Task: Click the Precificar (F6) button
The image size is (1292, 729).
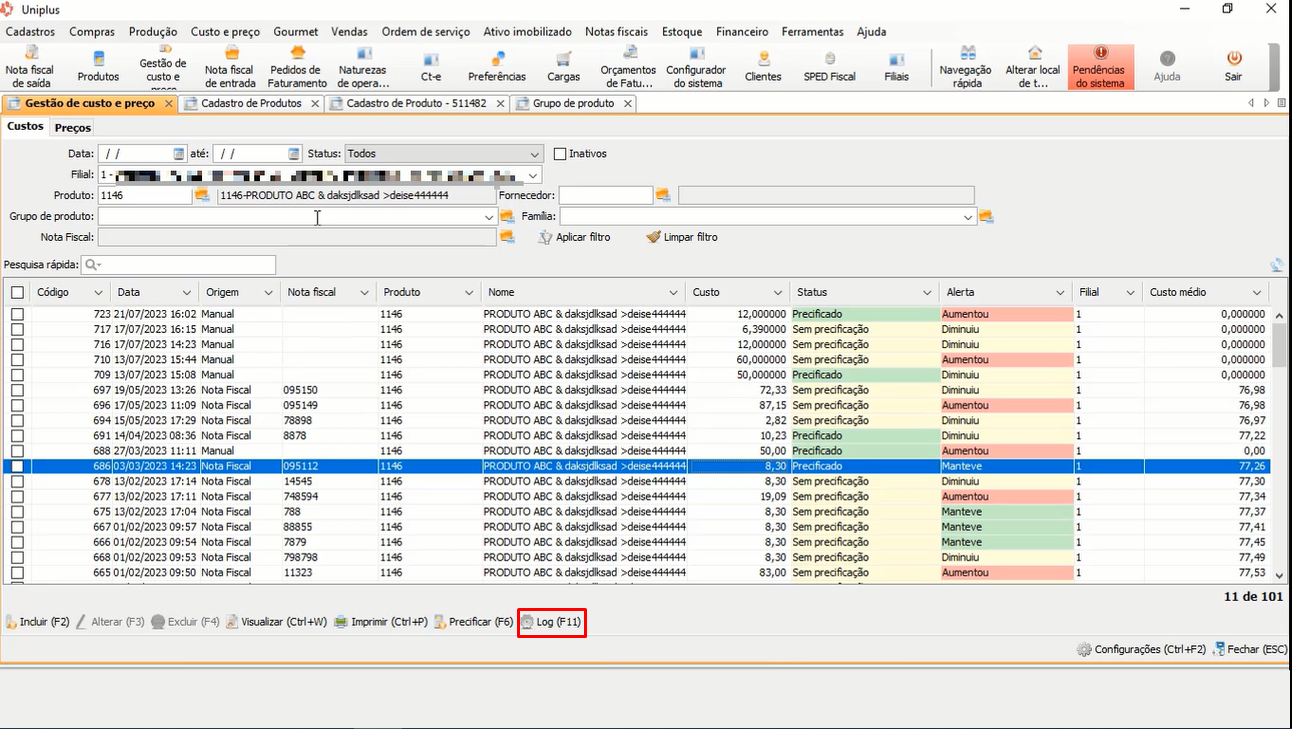Action: click(x=473, y=622)
